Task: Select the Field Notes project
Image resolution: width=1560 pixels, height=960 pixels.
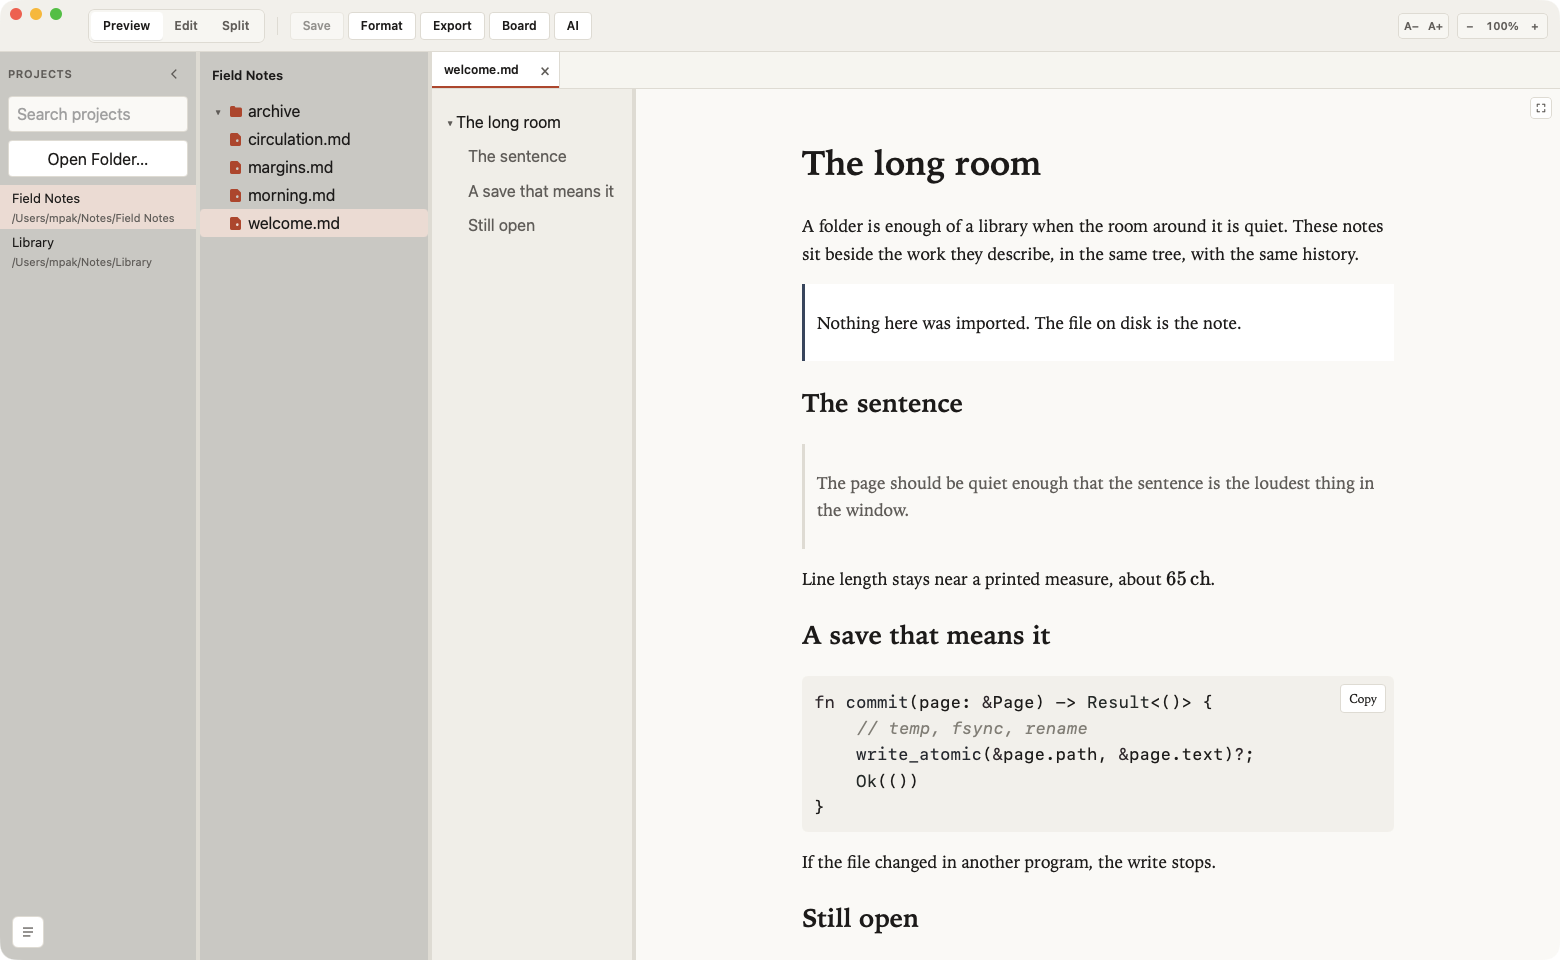Action: (98, 207)
